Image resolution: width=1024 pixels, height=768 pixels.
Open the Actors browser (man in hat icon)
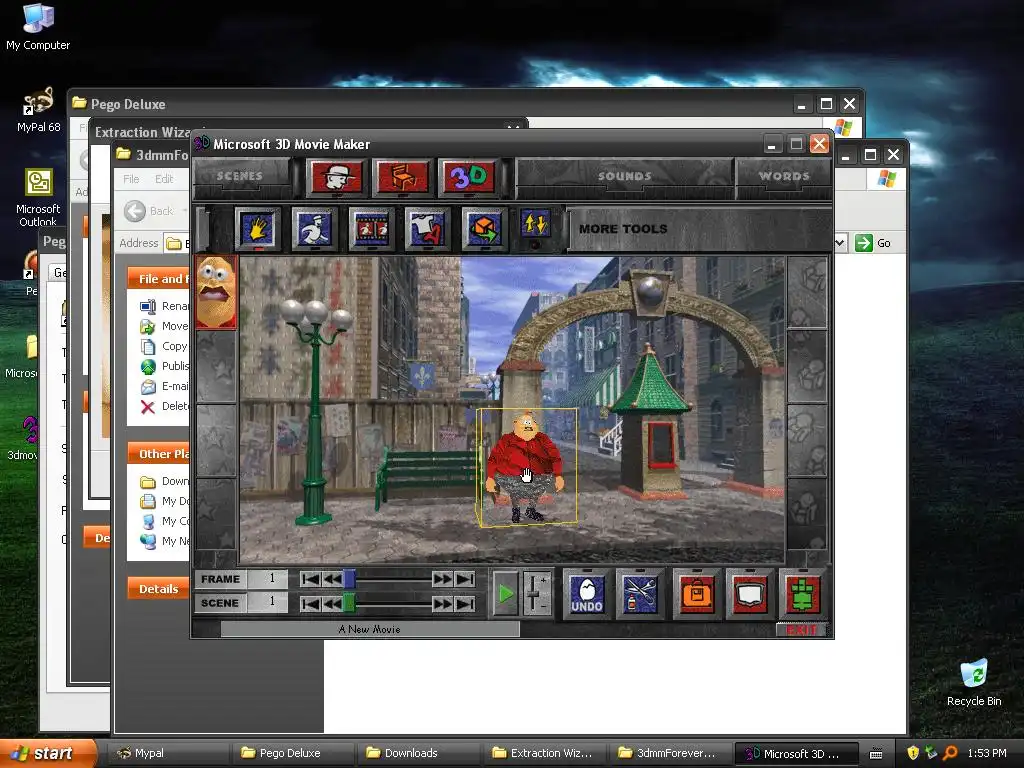point(337,177)
